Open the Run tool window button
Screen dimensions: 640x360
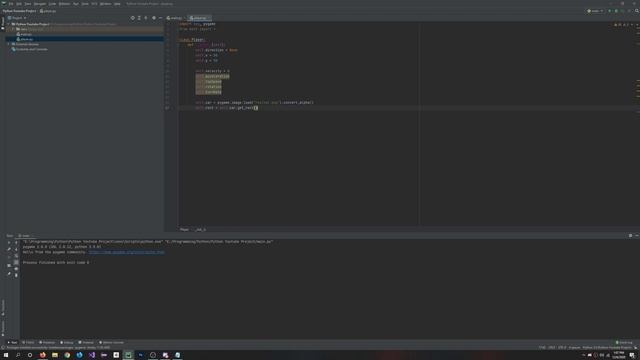click(x=12, y=342)
